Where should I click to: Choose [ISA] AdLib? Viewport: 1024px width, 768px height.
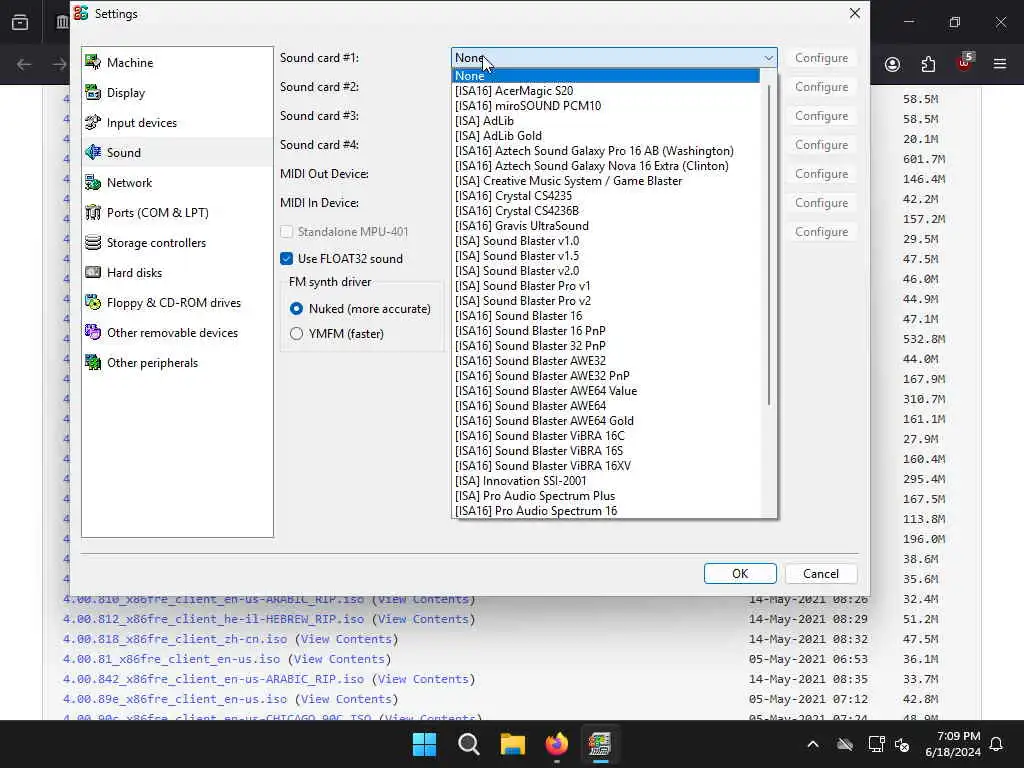click(606, 121)
